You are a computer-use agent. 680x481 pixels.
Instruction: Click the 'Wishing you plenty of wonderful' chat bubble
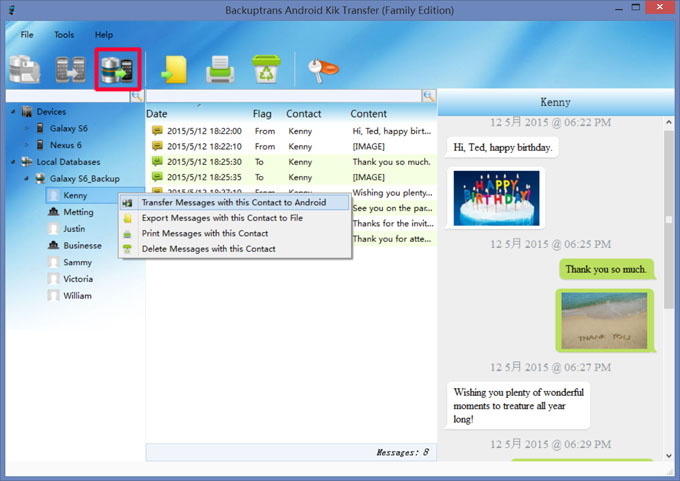point(518,406)
